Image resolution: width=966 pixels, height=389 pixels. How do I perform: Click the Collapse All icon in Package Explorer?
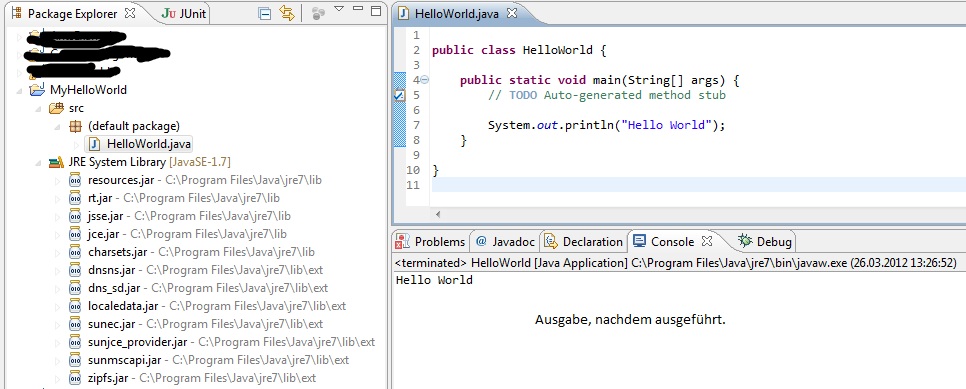click(x=265, y=13)
